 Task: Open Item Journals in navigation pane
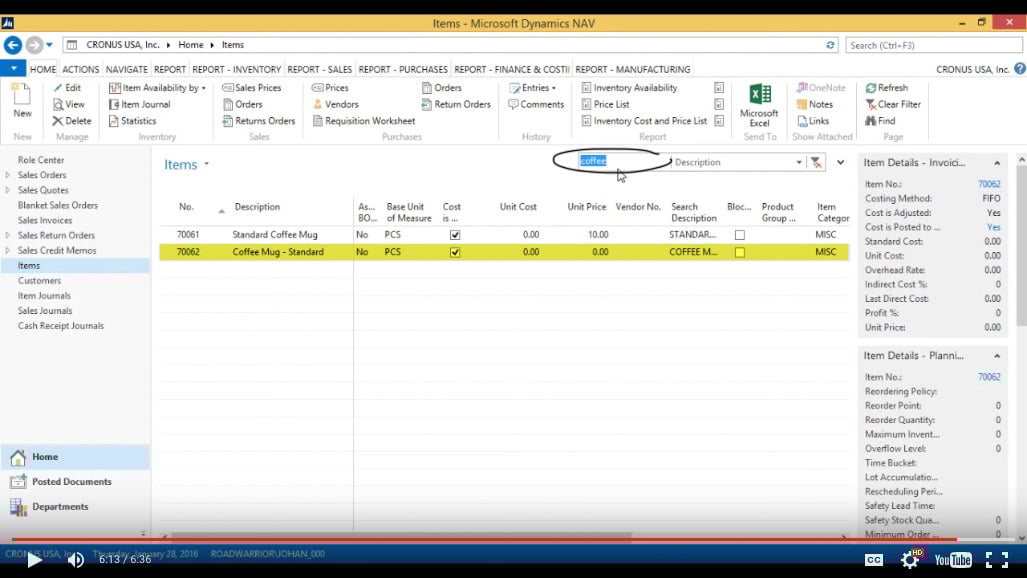(44, 296)
